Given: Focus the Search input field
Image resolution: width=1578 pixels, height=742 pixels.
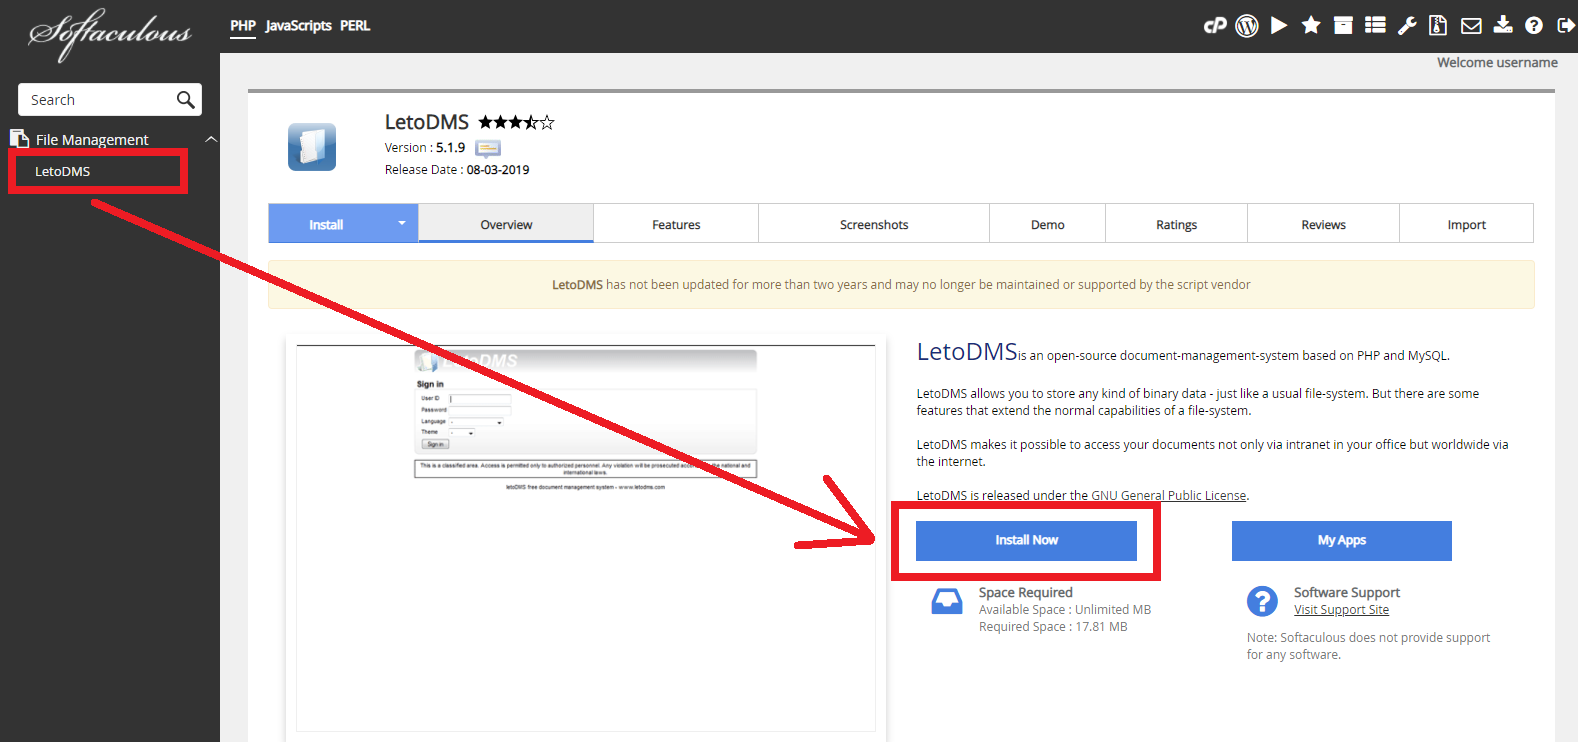Looking at the screenshot, I should coord(98,100).
